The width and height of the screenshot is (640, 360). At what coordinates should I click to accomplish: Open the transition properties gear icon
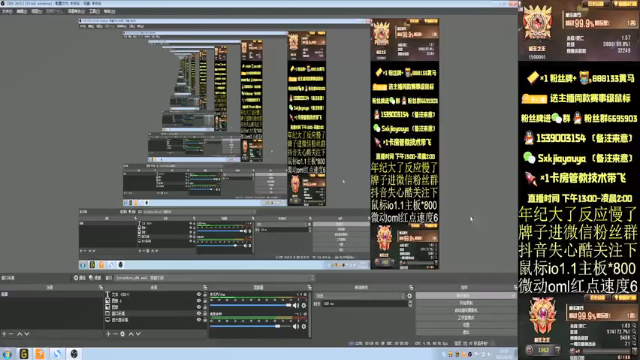[x=409, y=296]
